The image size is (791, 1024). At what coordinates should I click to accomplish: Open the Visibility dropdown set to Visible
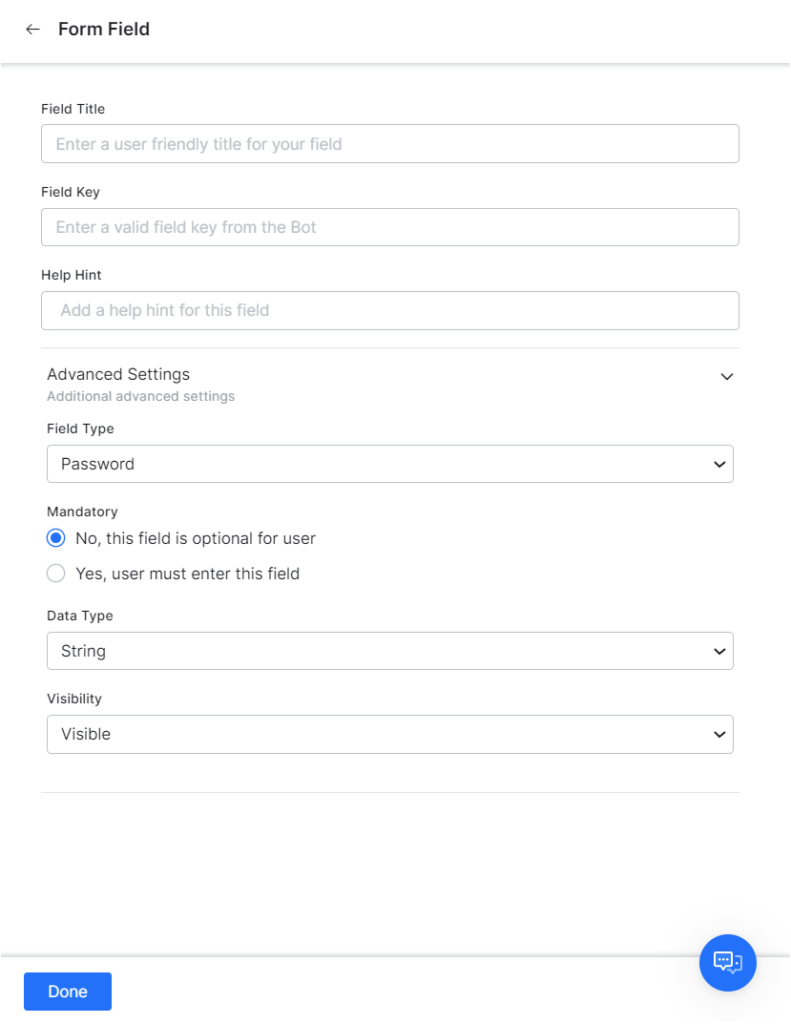pyautogui.click(x=390, y=734)
